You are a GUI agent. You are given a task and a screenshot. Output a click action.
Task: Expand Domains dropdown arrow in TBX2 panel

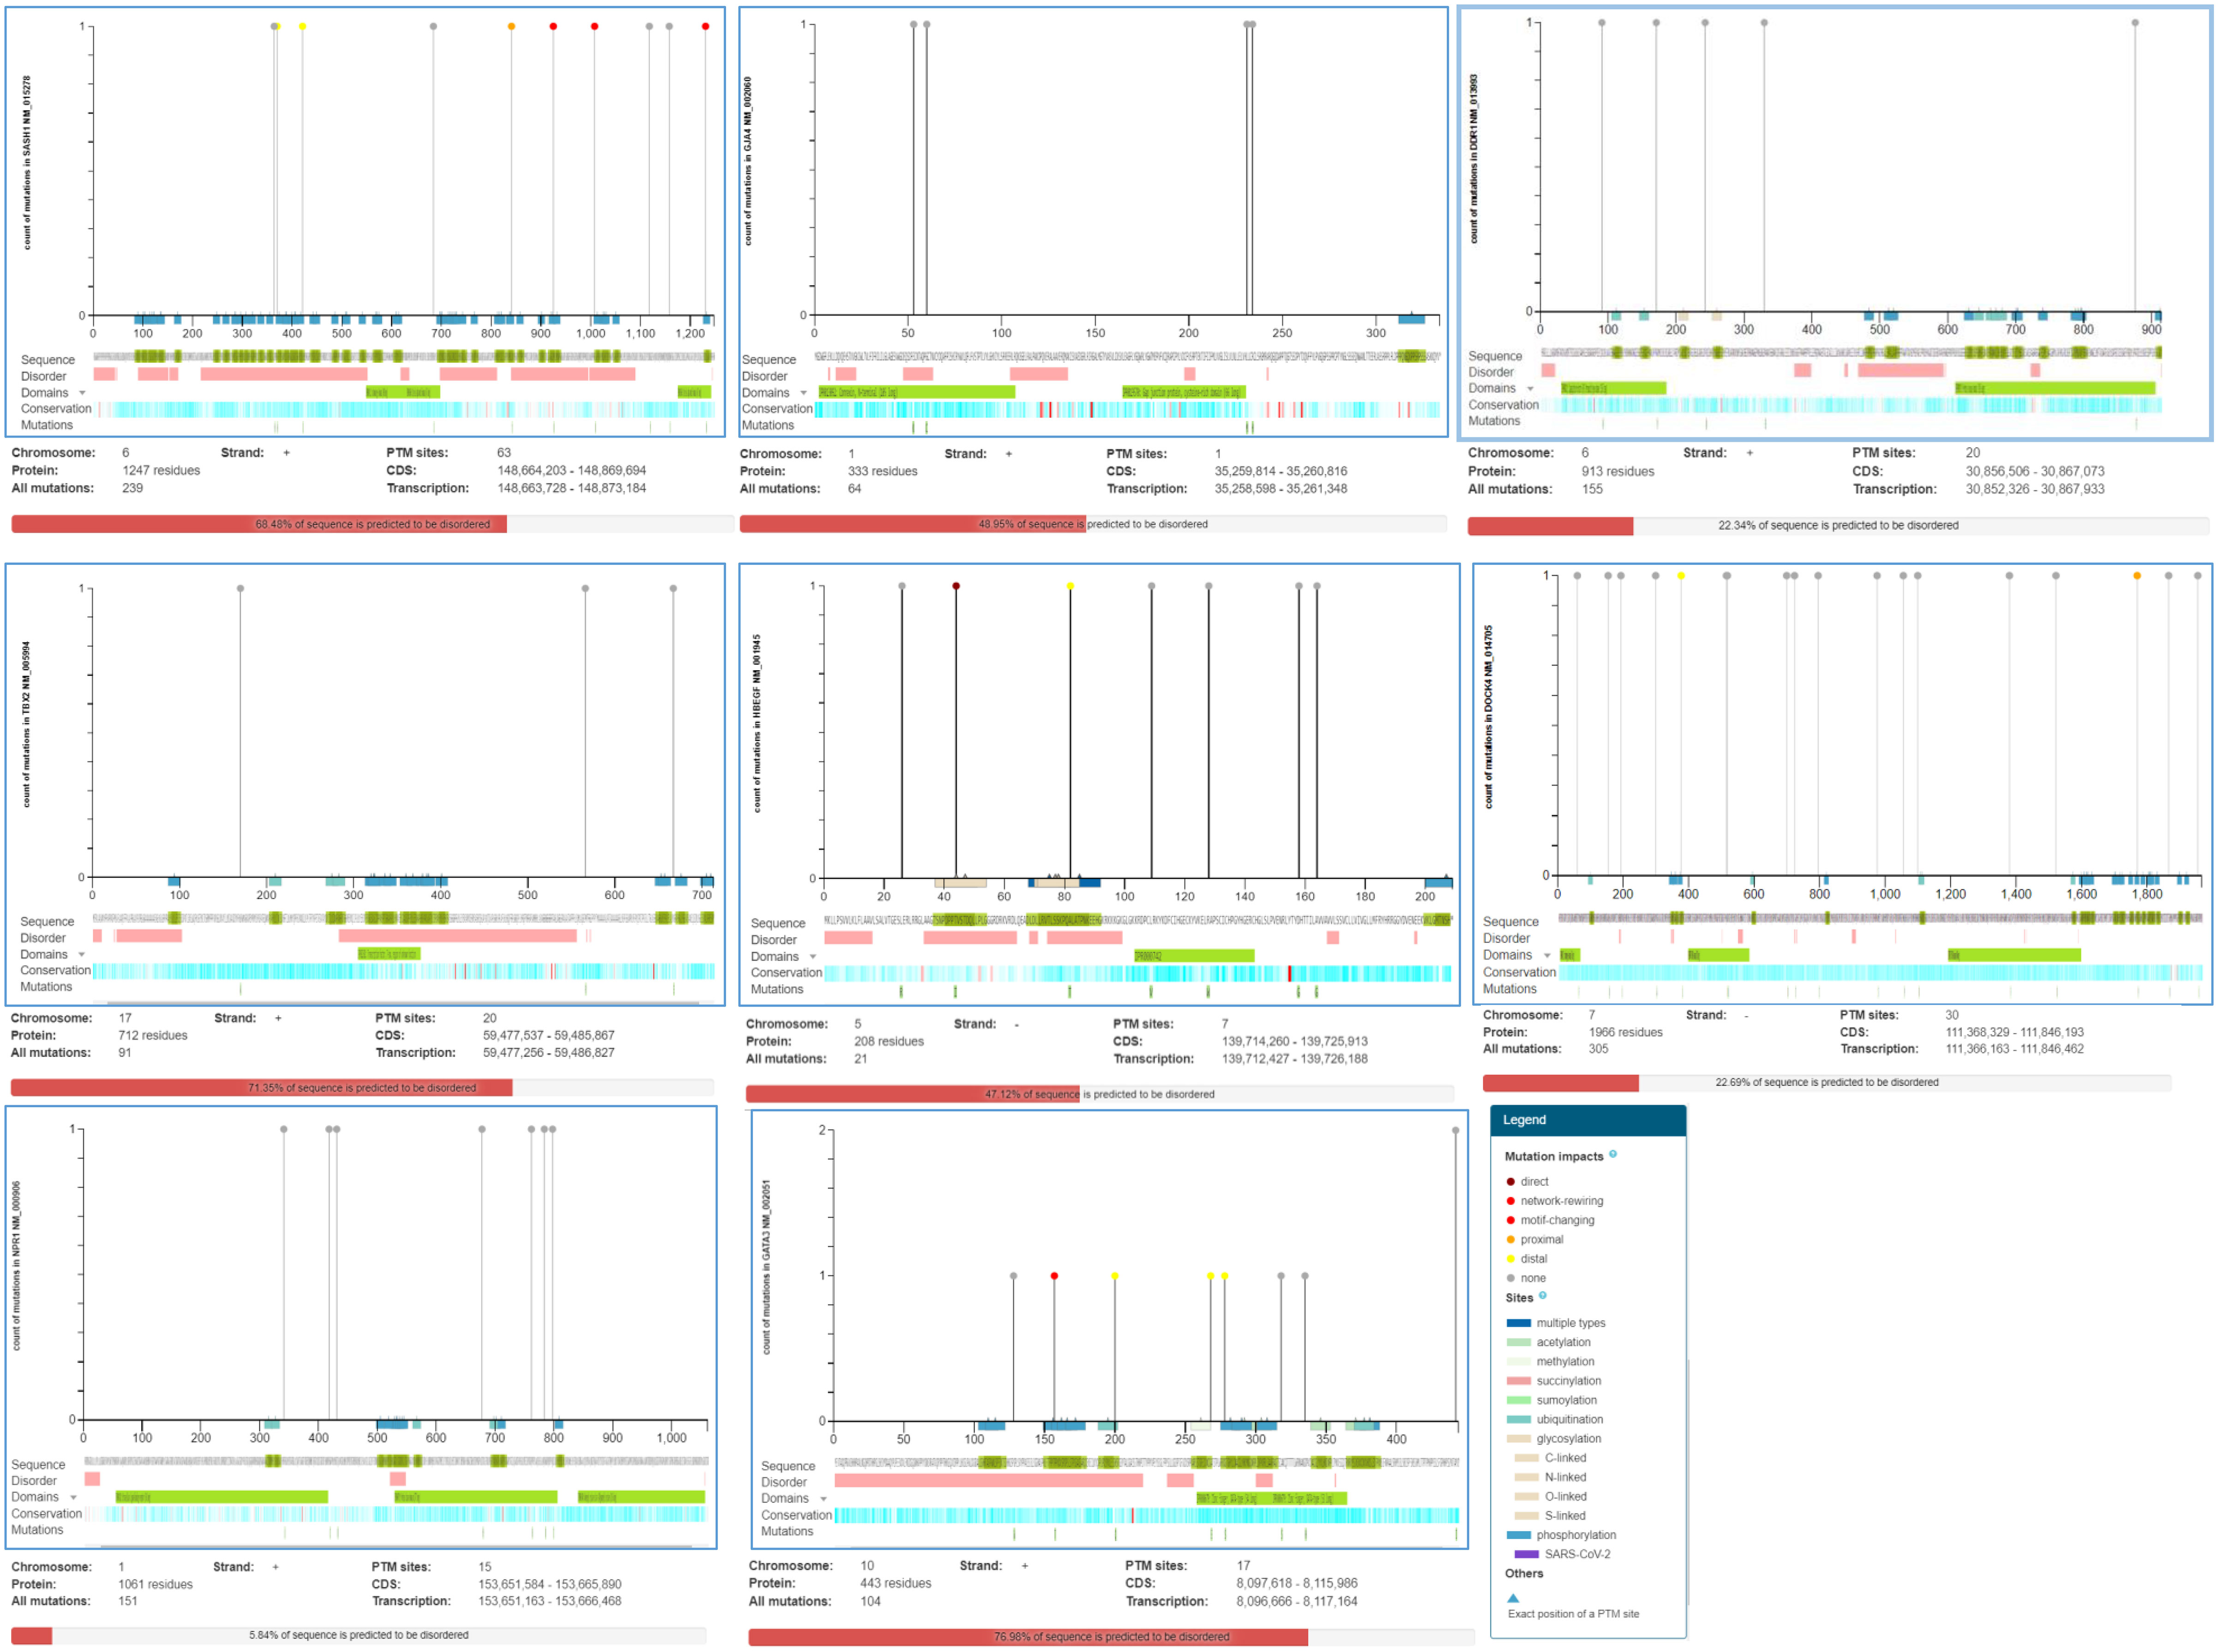point(82,955)
